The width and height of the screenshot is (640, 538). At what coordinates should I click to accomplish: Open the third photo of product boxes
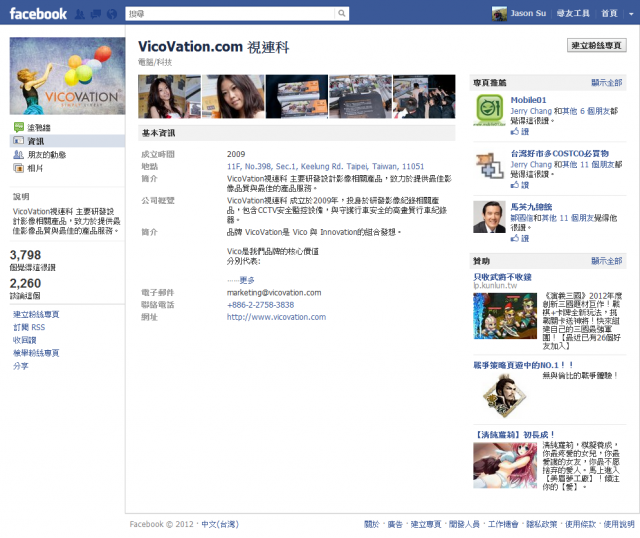[x=297, y=97]
